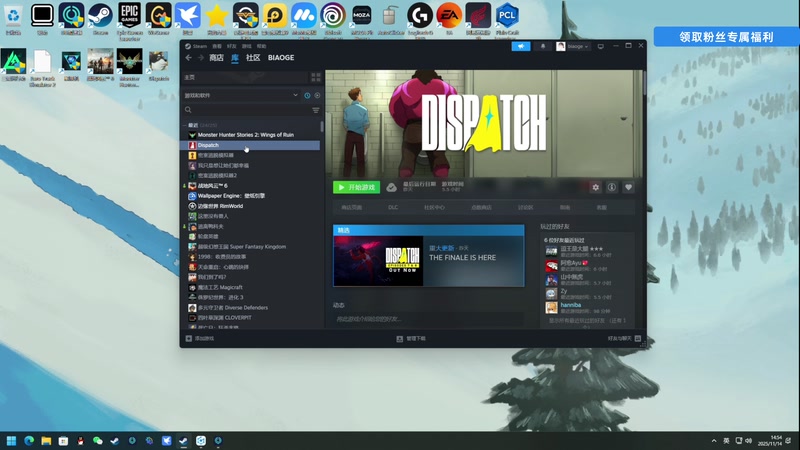Open friends and chat panel
The height and width of the screenshot is (450, 800).
coord(624,338)
